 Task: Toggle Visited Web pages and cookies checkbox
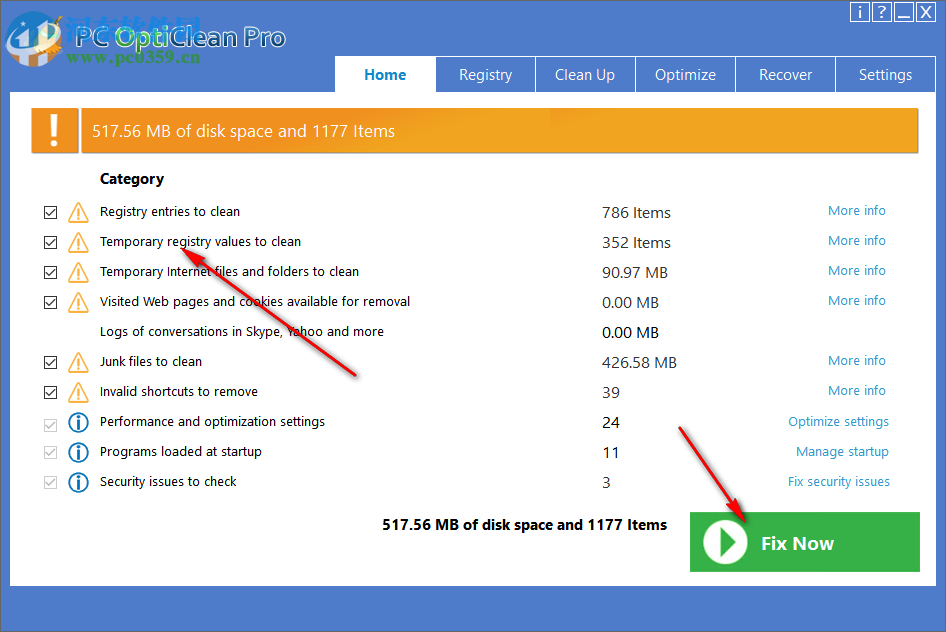(51, 302)
